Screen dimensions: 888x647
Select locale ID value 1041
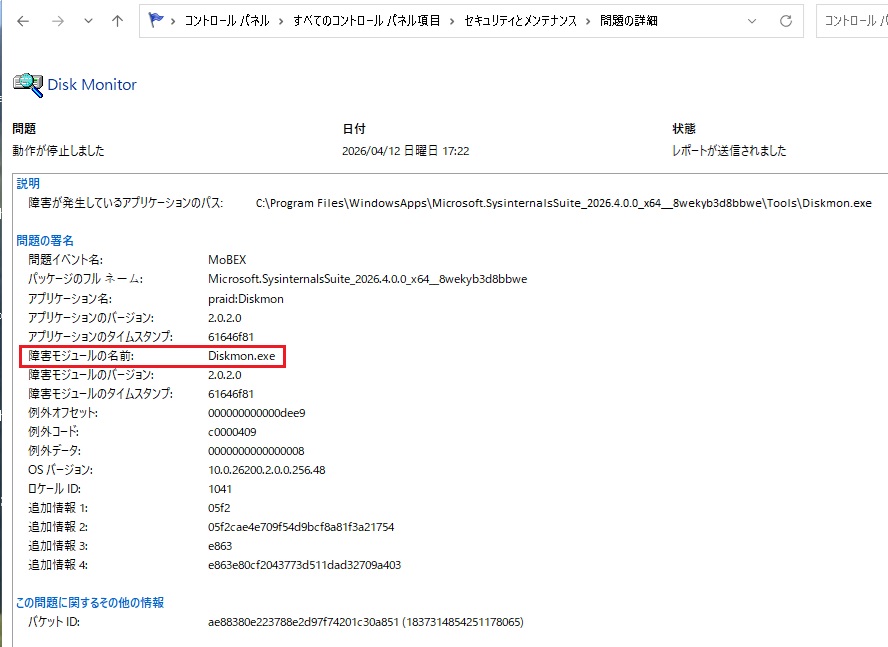(x=220, y=489)
